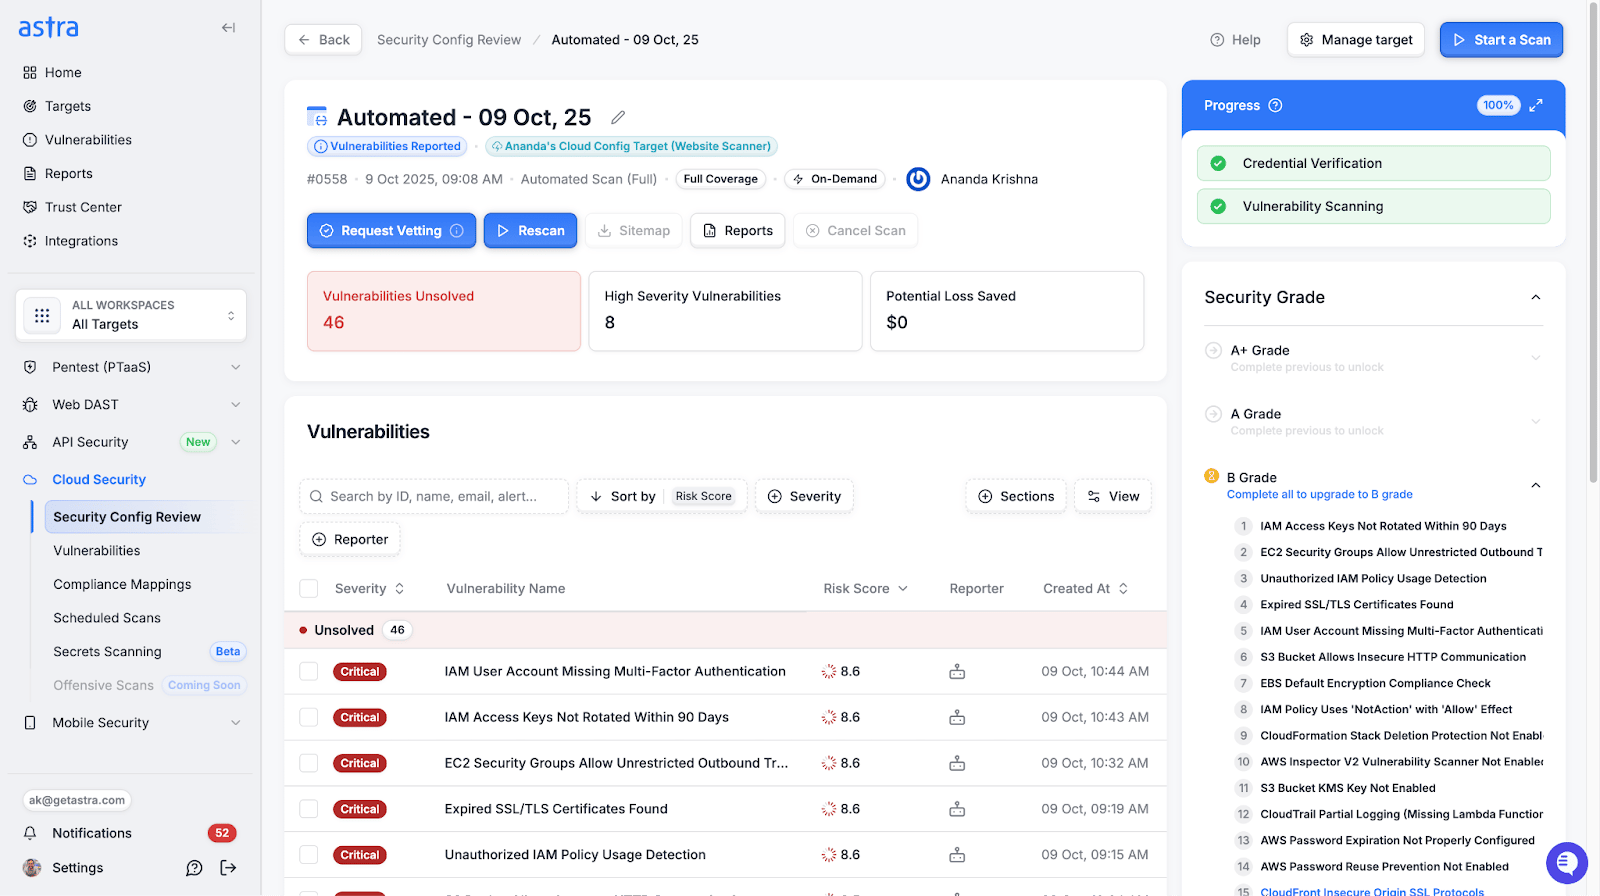
Task: Open Reports button in scan actions
Action: [x=738, y=231]
